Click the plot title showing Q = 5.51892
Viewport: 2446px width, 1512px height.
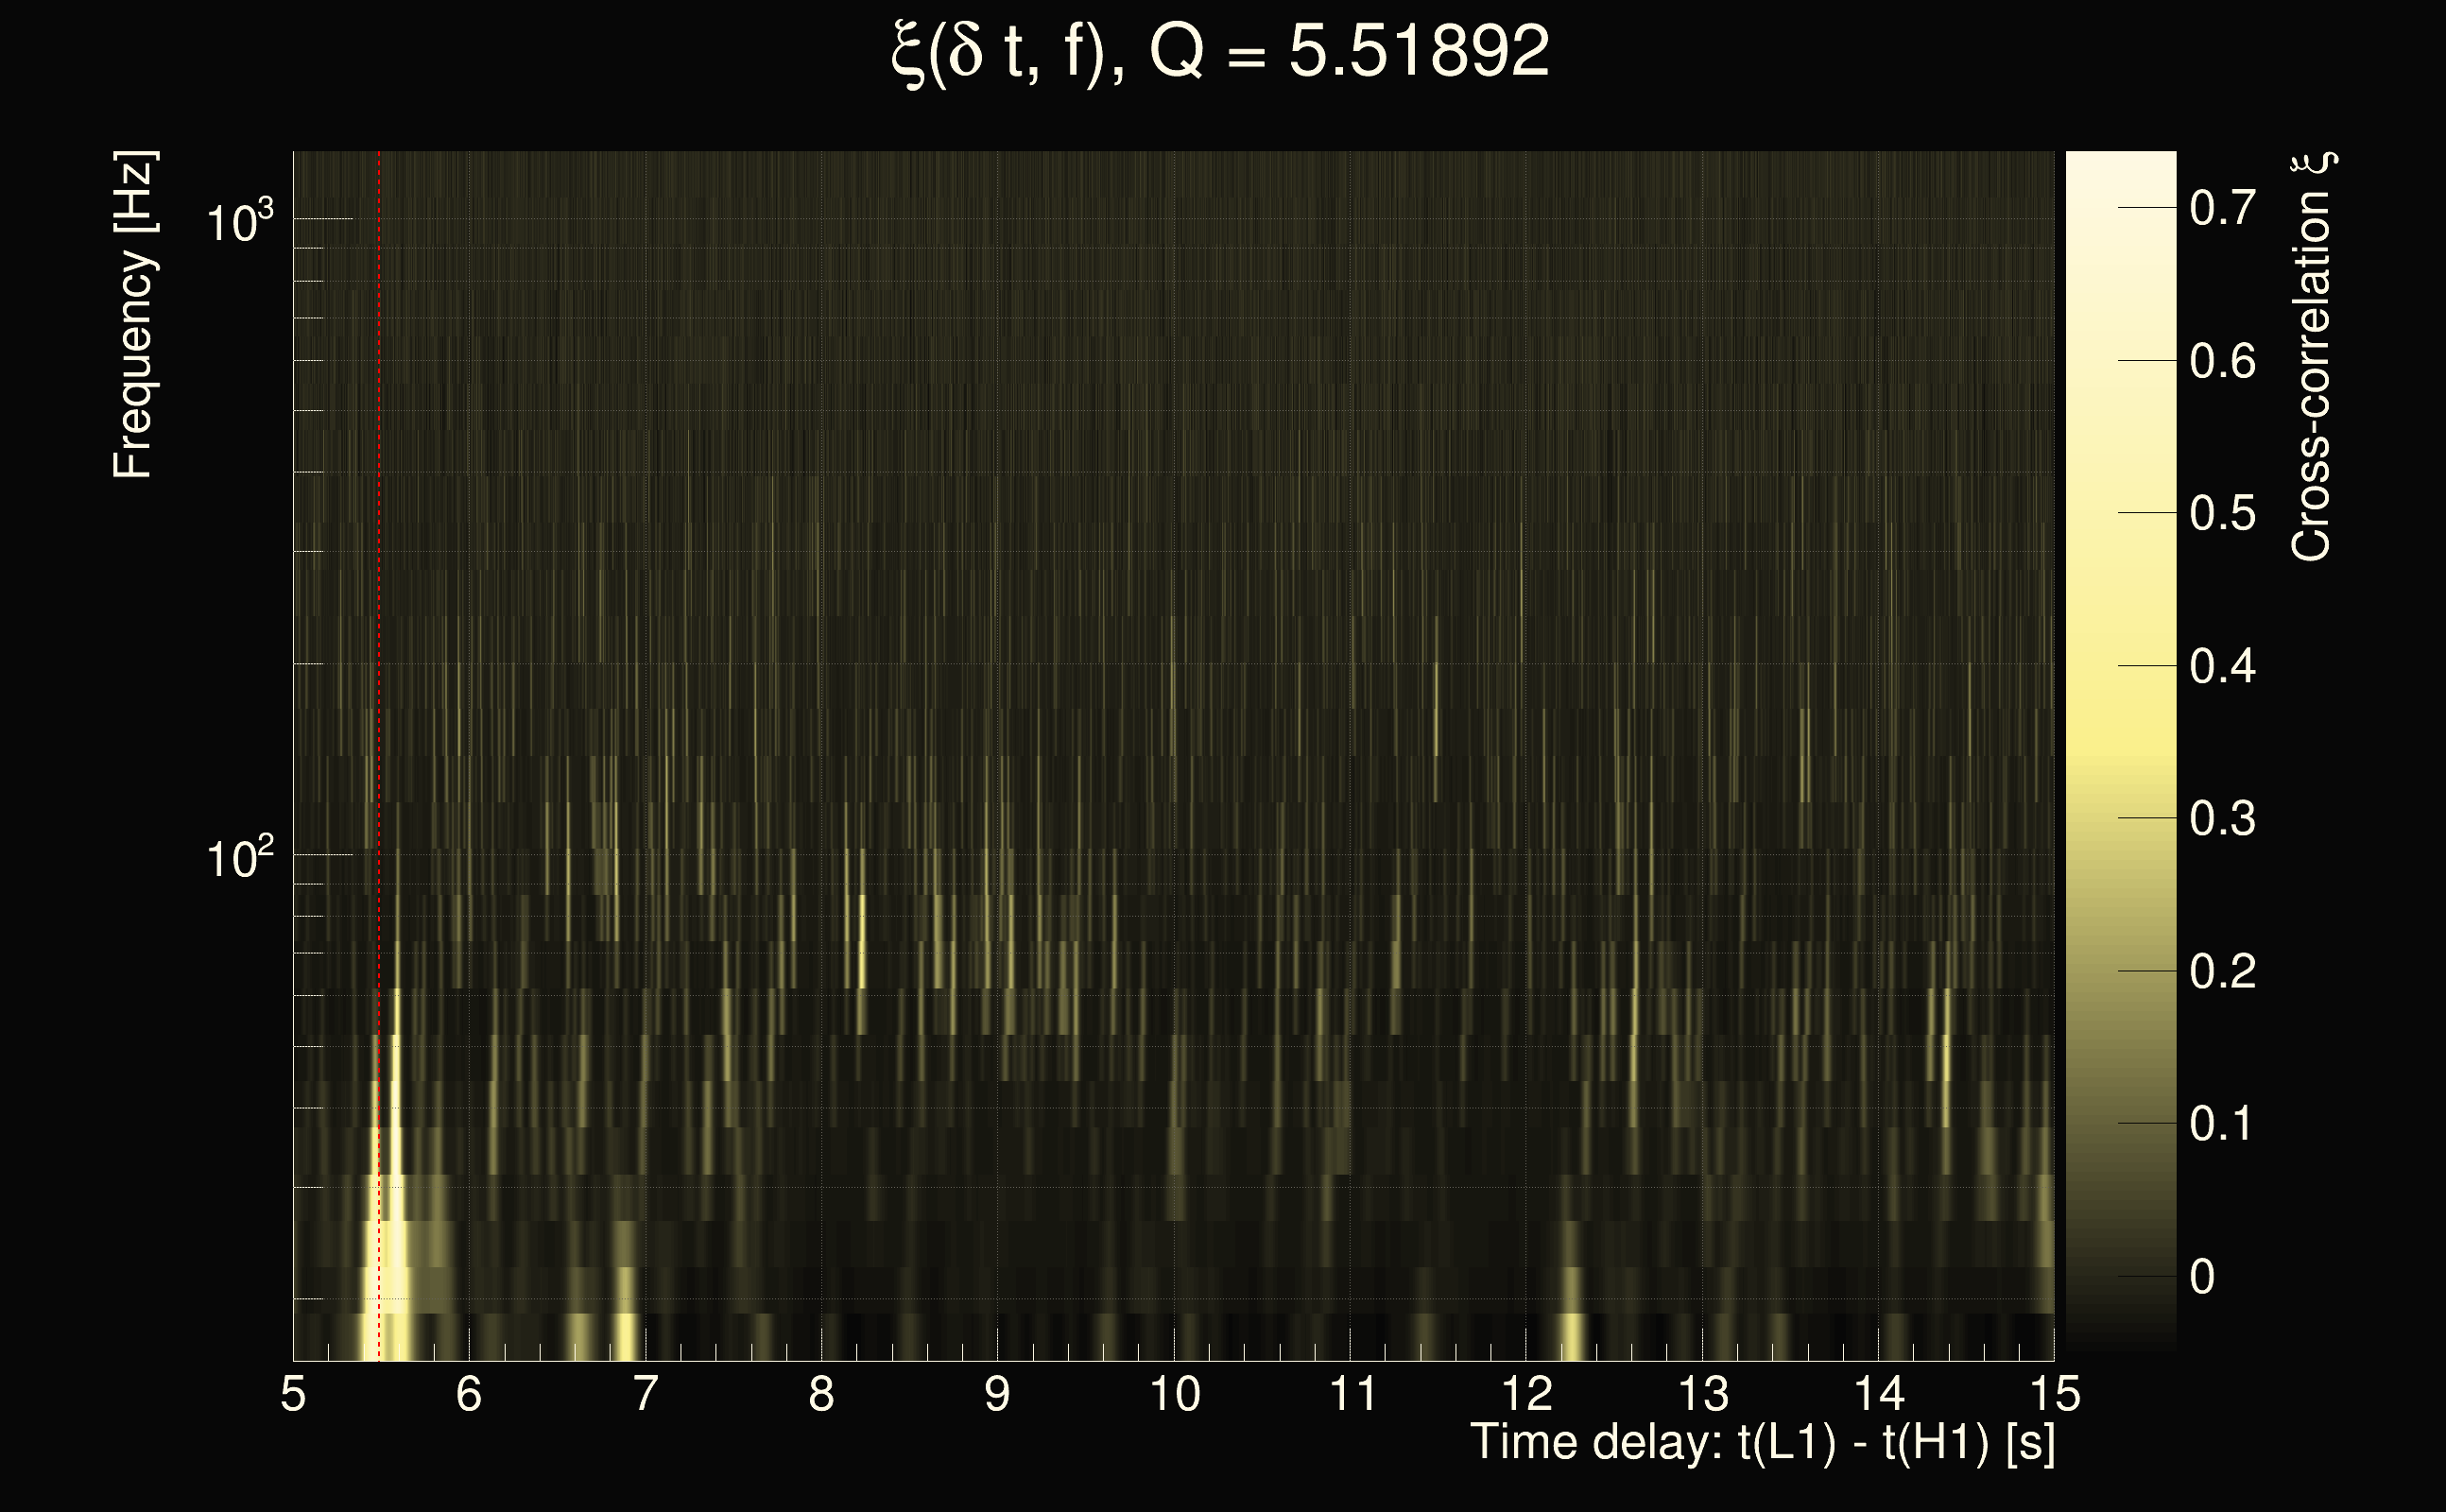[x=1220, y=52]
